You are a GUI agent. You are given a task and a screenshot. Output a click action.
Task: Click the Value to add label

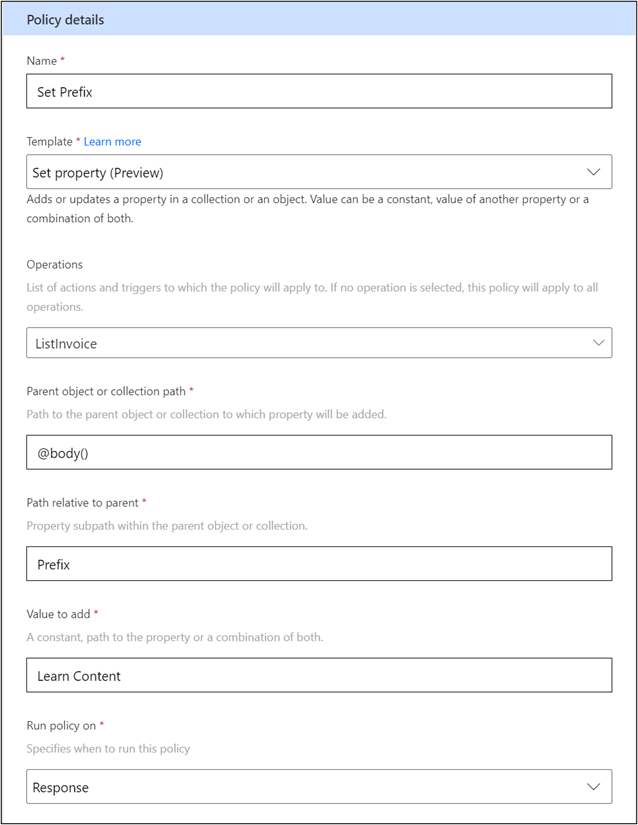point(58,614)
